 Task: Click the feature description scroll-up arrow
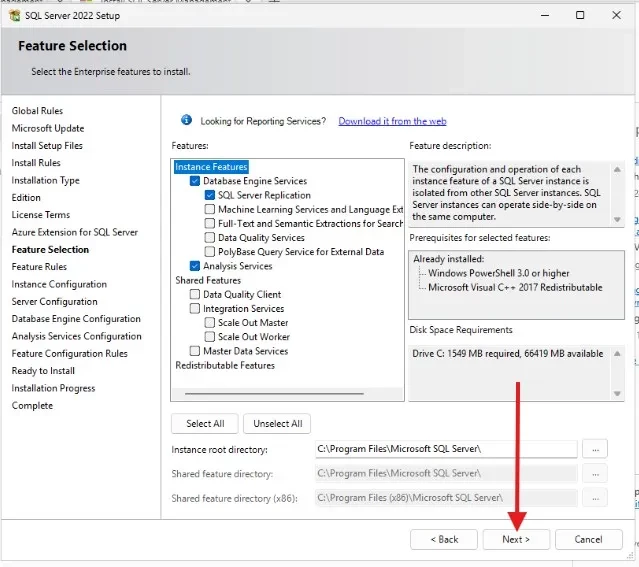pos(617,169)
